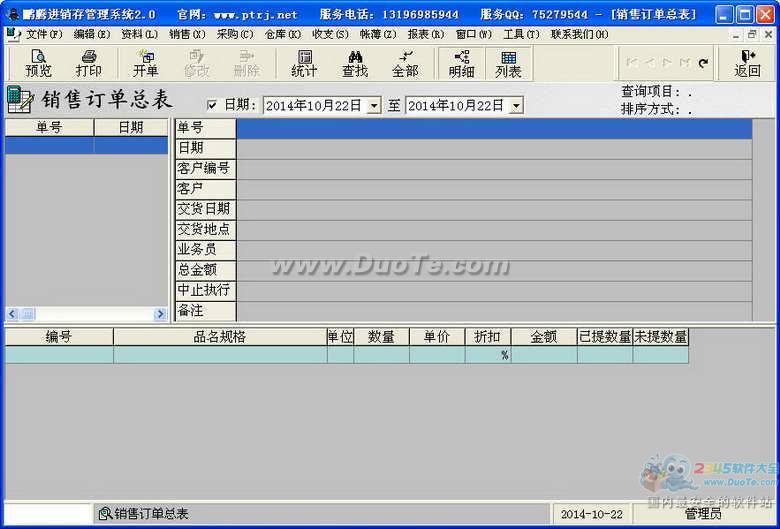Open the 工具(T) menu

pos(521,34)
